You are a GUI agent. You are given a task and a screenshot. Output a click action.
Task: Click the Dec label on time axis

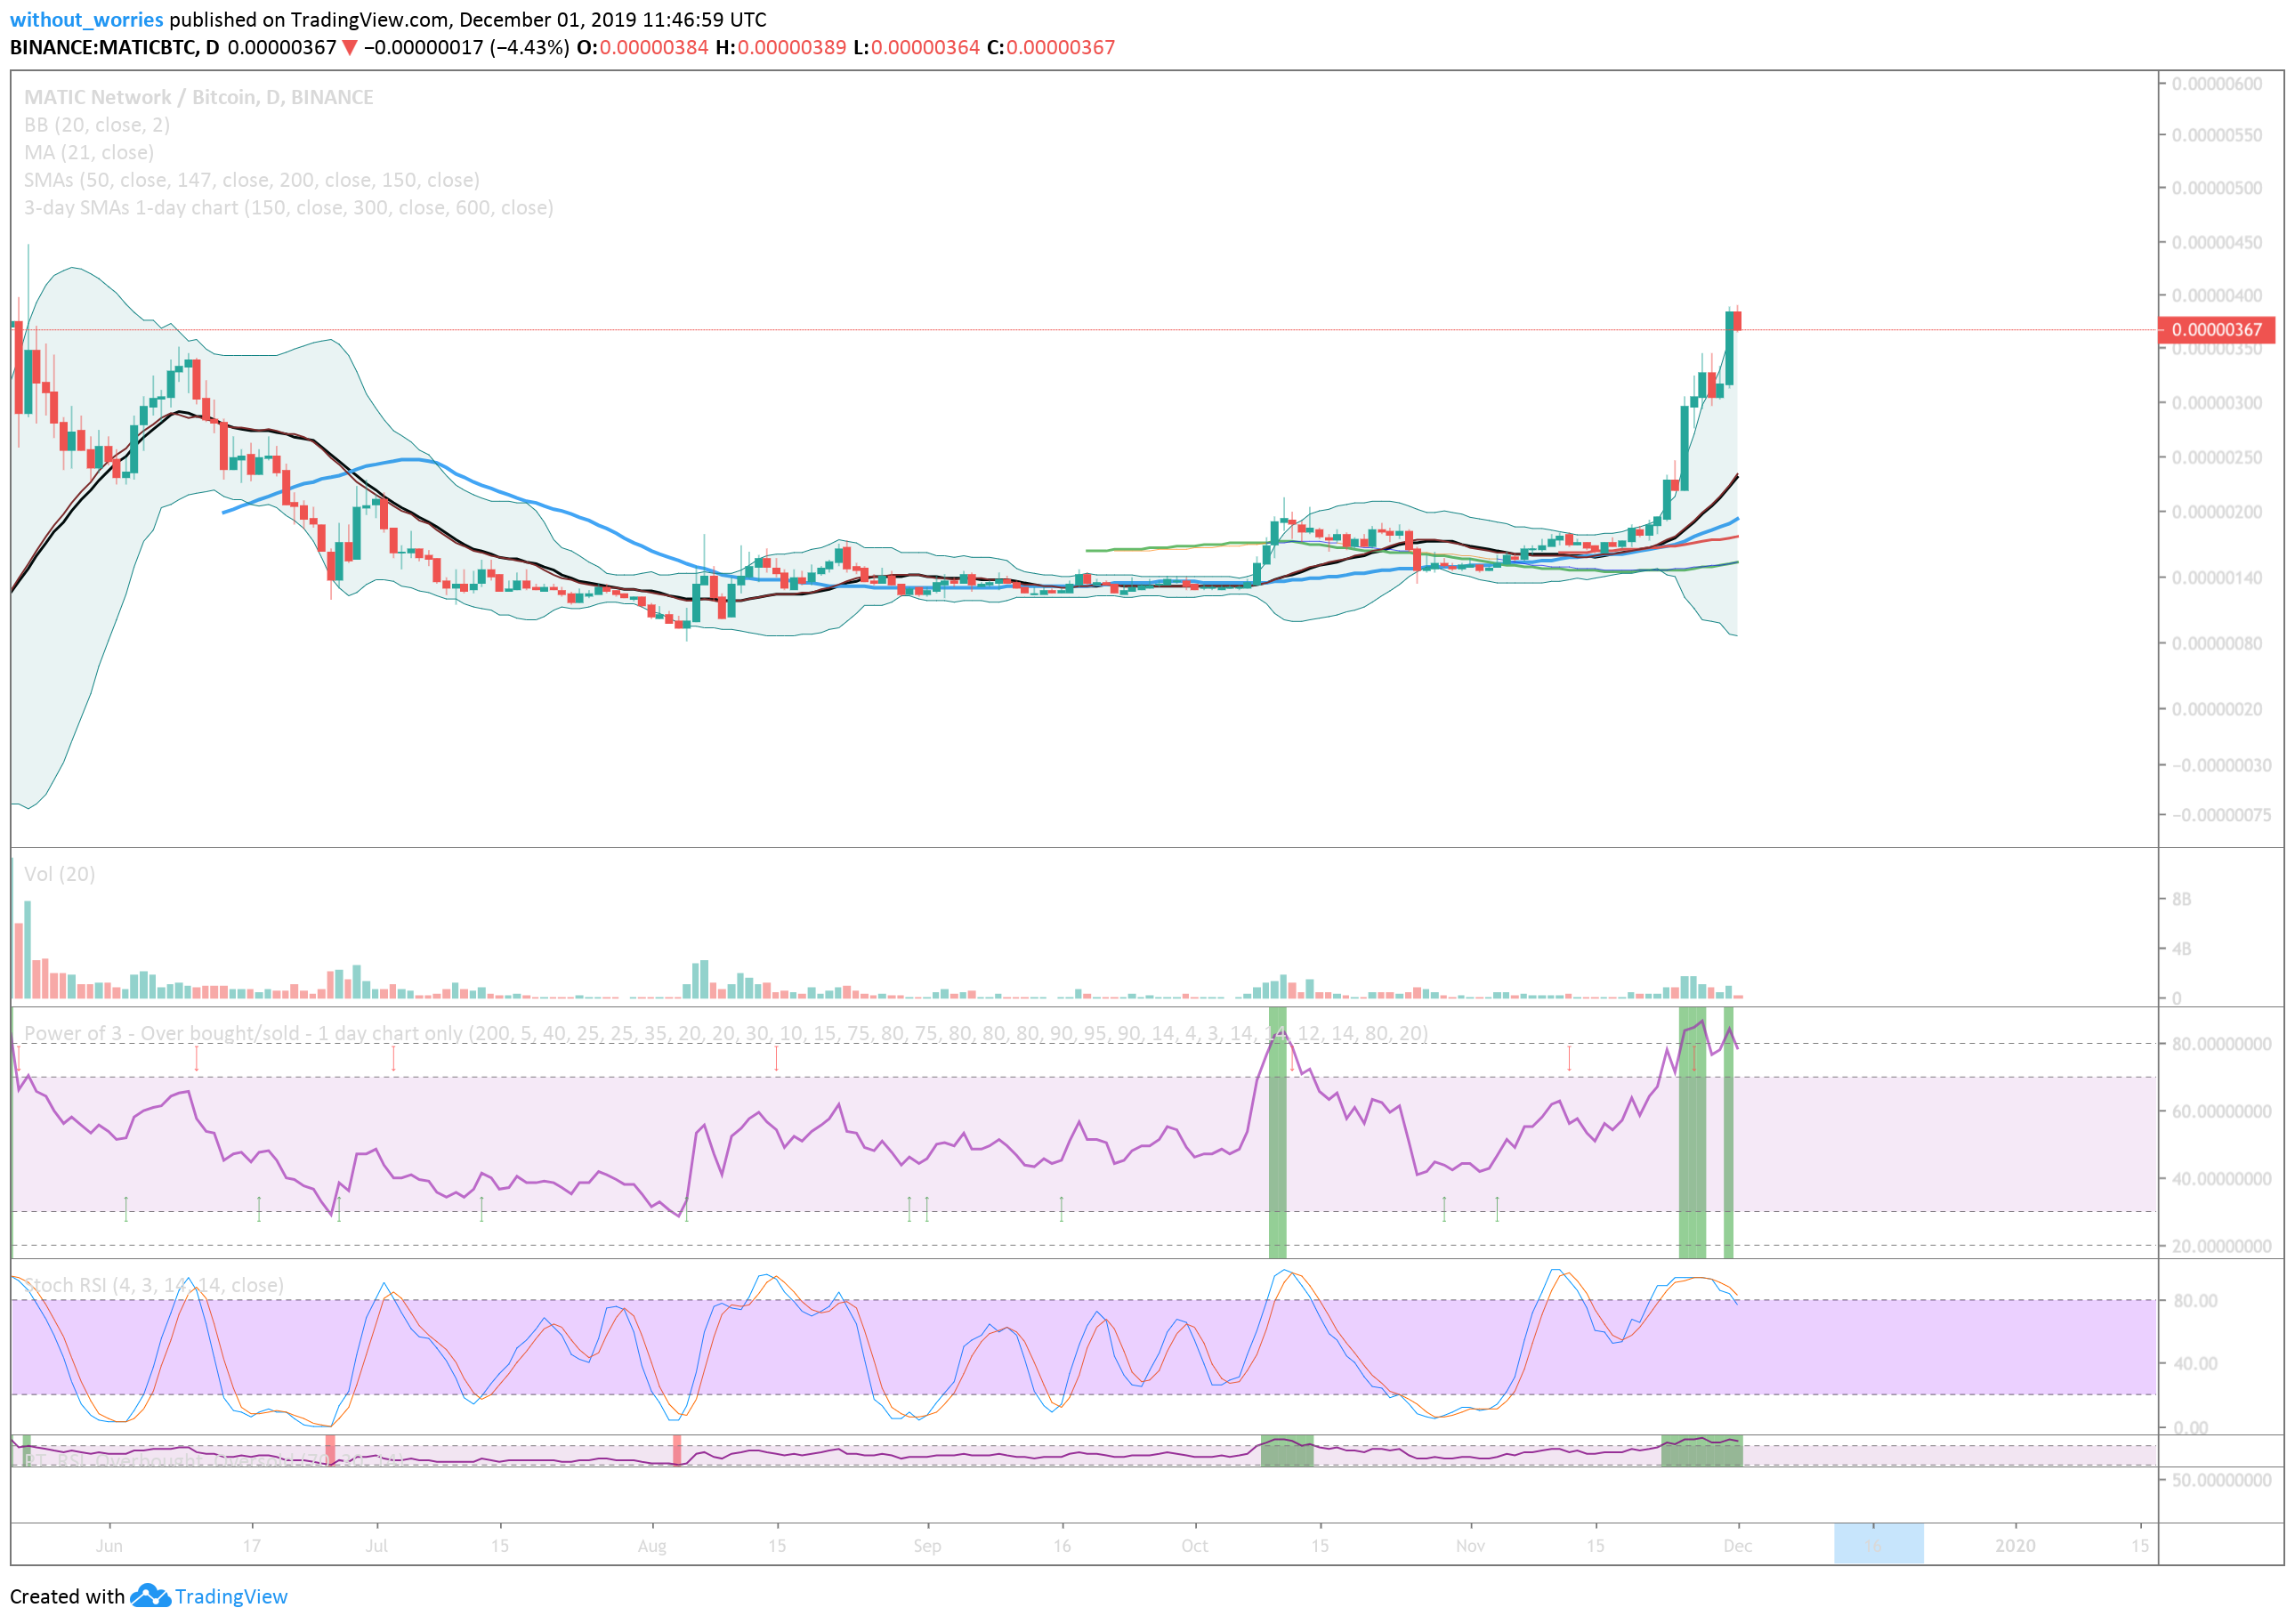point(1737,1546)
